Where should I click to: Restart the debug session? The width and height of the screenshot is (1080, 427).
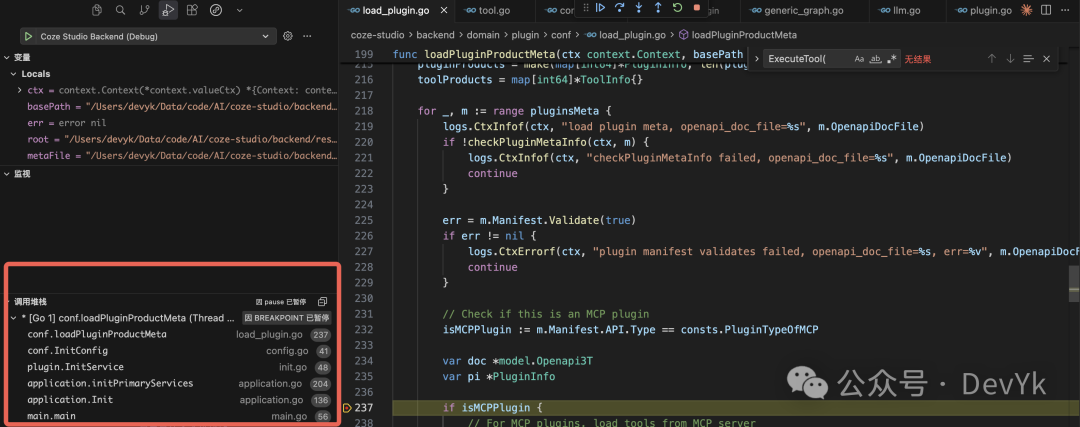coord(677,8)
